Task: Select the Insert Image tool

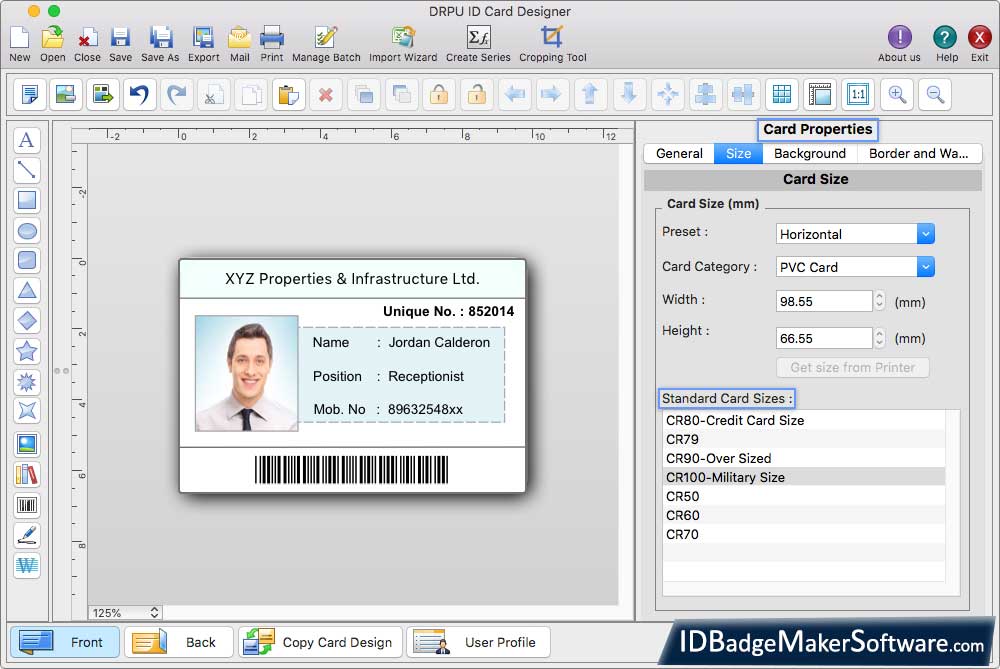Action: click(x=27, y=444)
